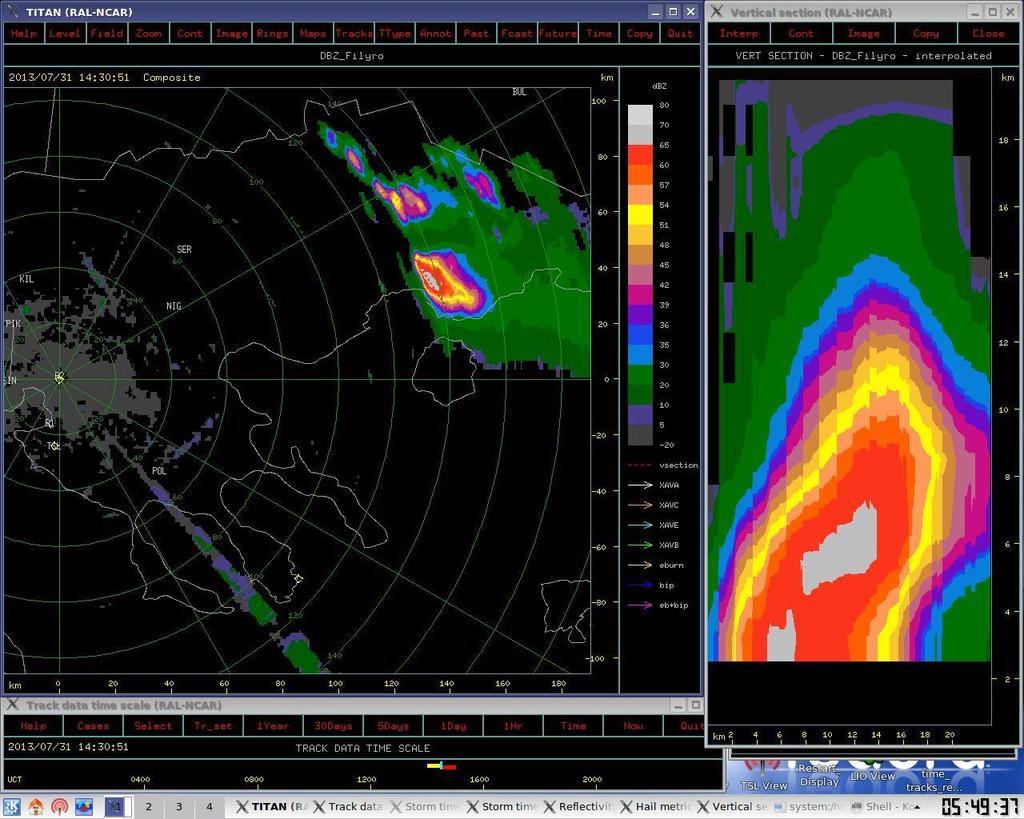Click Now in Track data time scale
The width and height of the screenshot is (1024, 819).
click(633, 726)
